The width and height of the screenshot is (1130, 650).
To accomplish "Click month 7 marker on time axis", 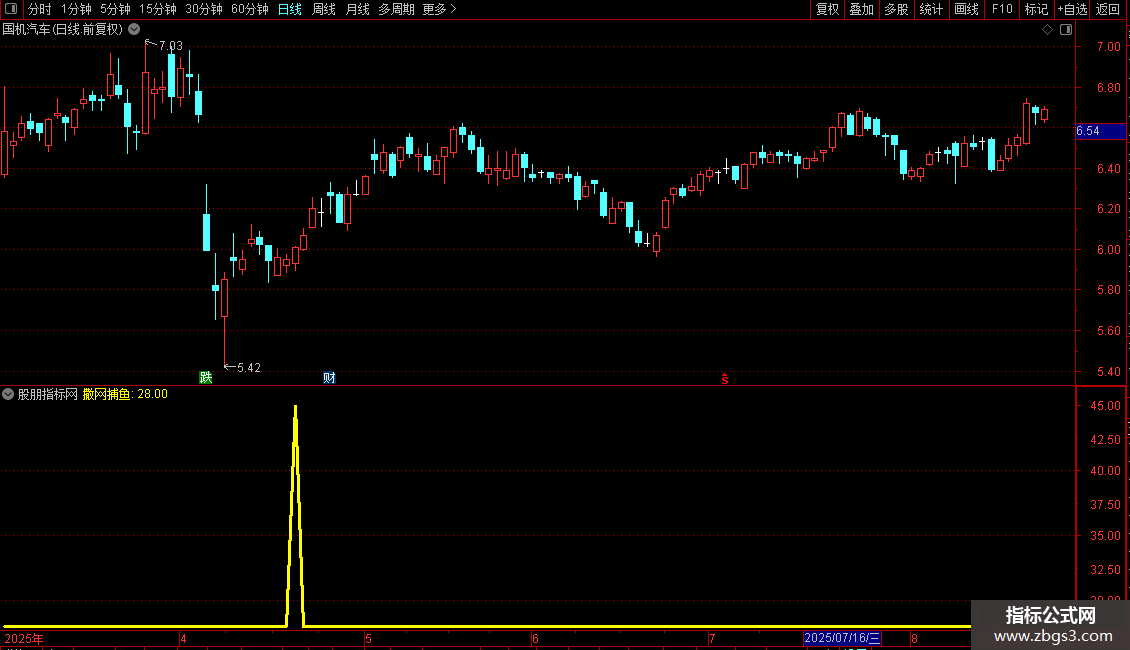I will (x=712, y=638).
